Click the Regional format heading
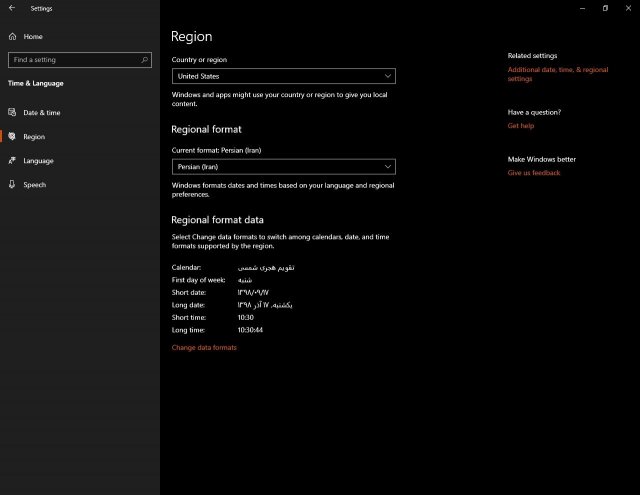This screenshot has width=640, height=495. coord(207,129)
